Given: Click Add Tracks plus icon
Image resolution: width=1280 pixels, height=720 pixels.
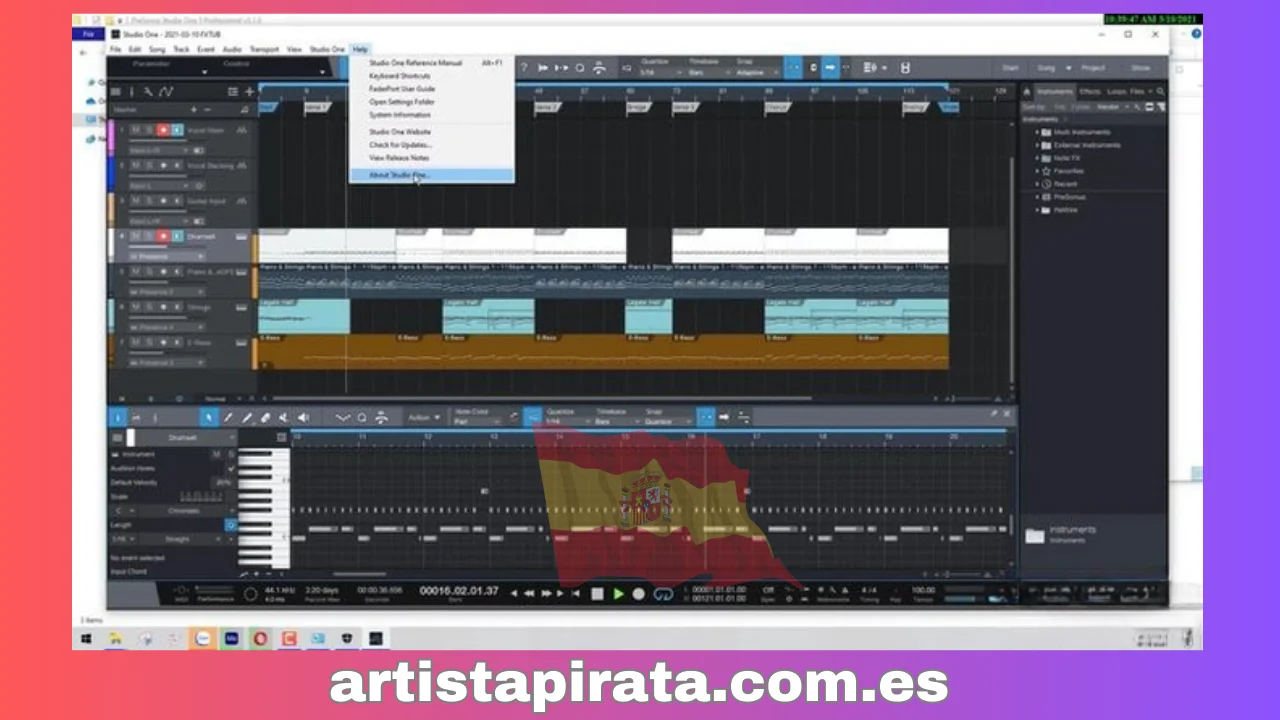Looking at the screenshot, I should coord(249,91).
